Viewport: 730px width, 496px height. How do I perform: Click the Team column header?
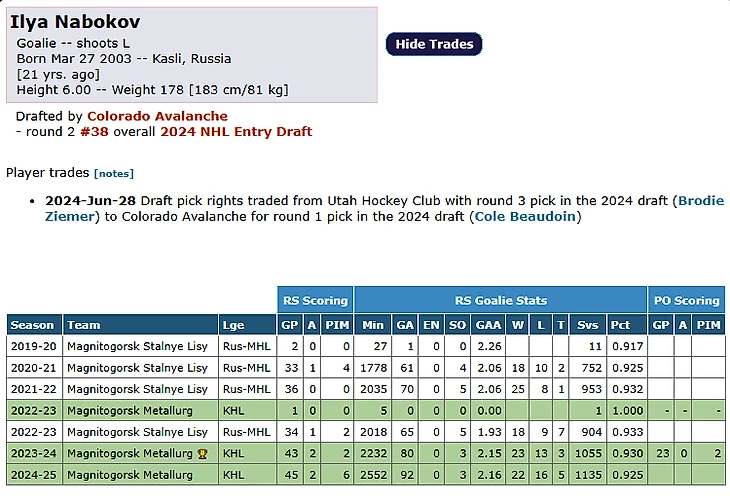click(83, 324)
